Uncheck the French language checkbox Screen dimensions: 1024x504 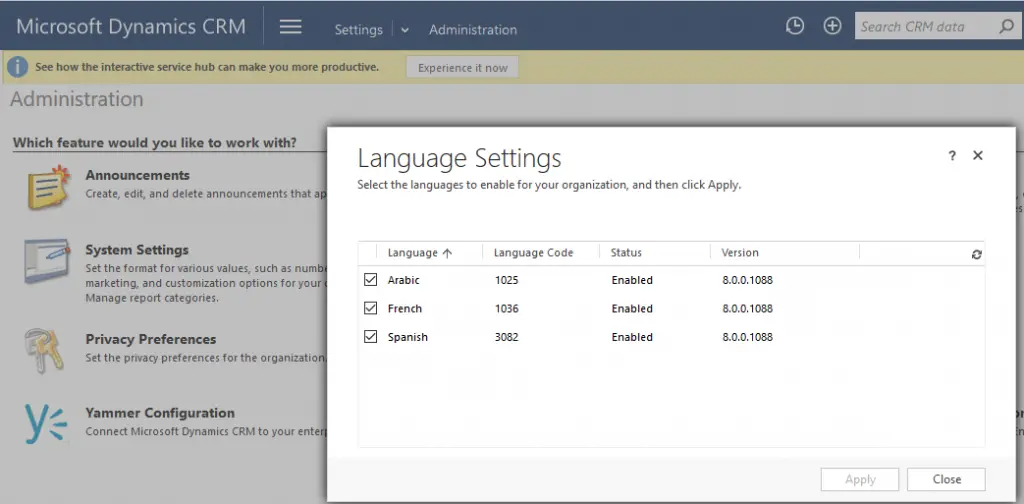click(x=370, y=308)
